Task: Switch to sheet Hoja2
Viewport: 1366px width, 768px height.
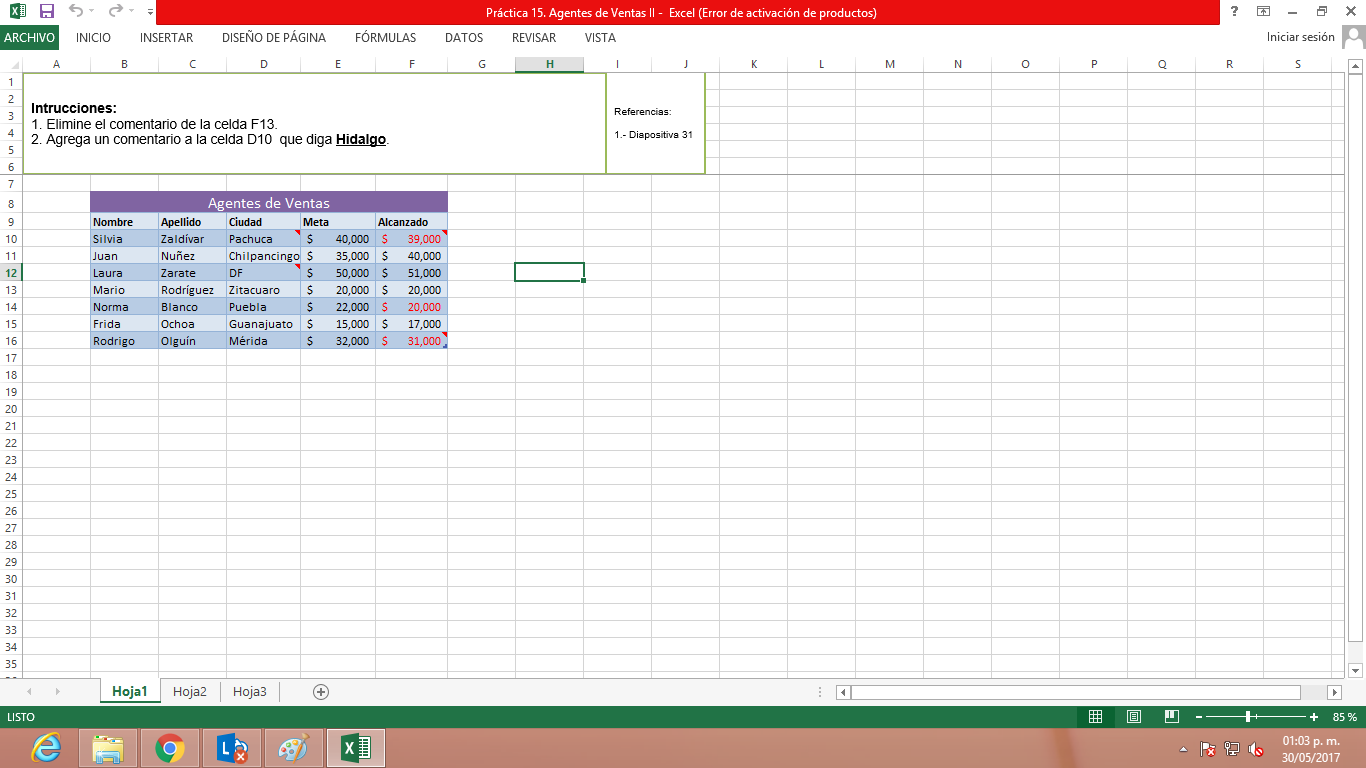Action: (x=190, y=691)
